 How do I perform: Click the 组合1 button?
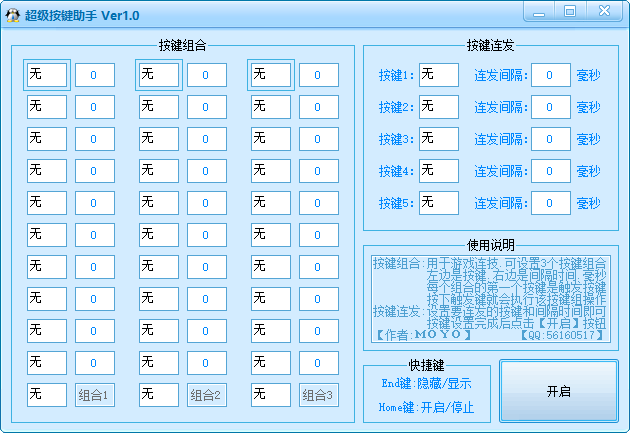95,395
